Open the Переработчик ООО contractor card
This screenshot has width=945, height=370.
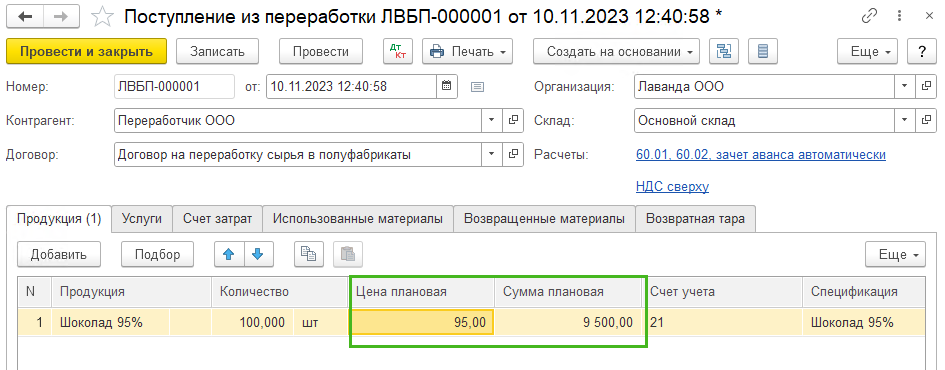tap(513, 121)
